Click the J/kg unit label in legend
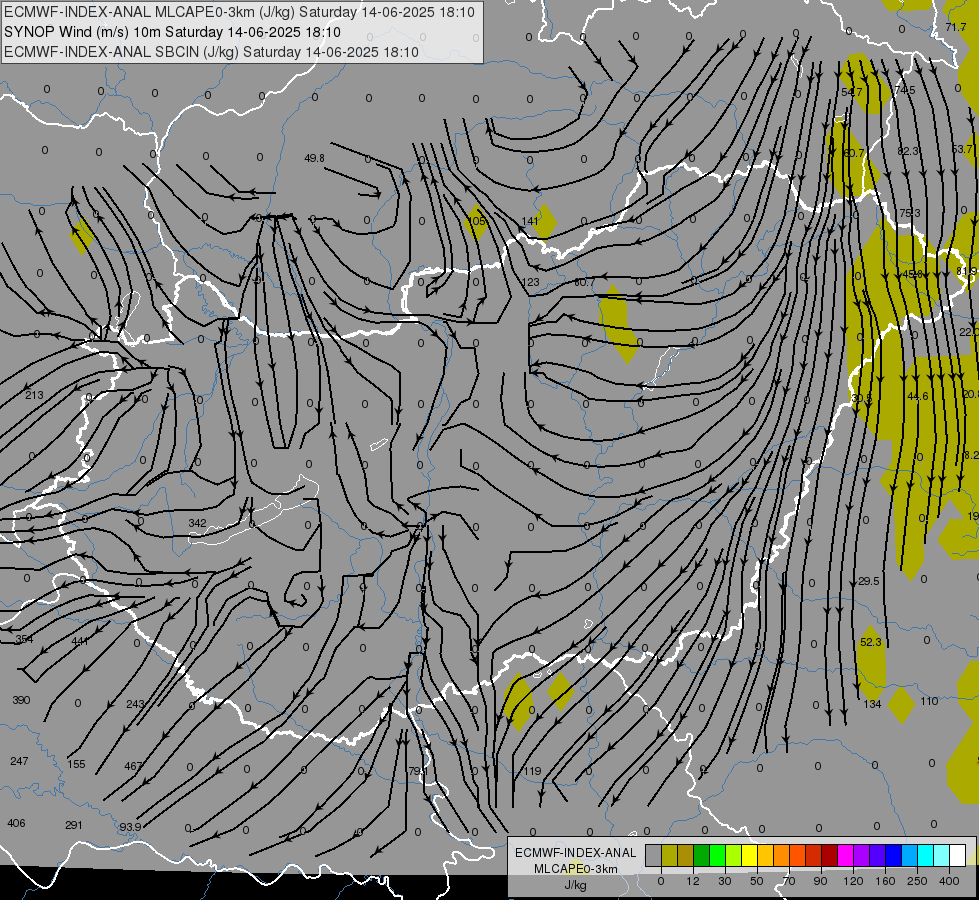 tap(575, 885)
